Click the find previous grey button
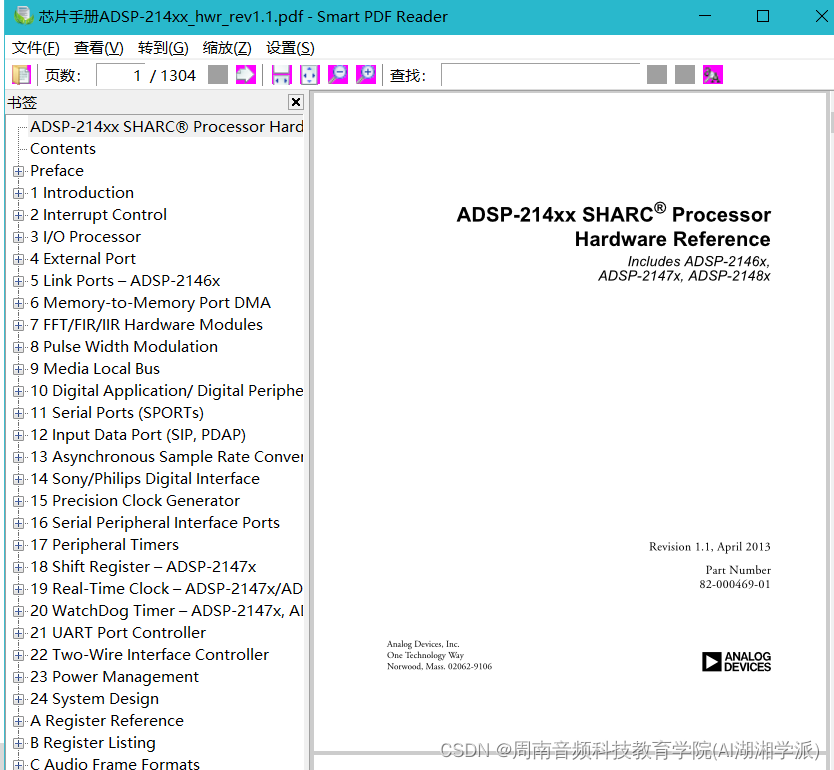Viewport: 834px width, 770px height. pyautogui.click(x=657, y=75)
